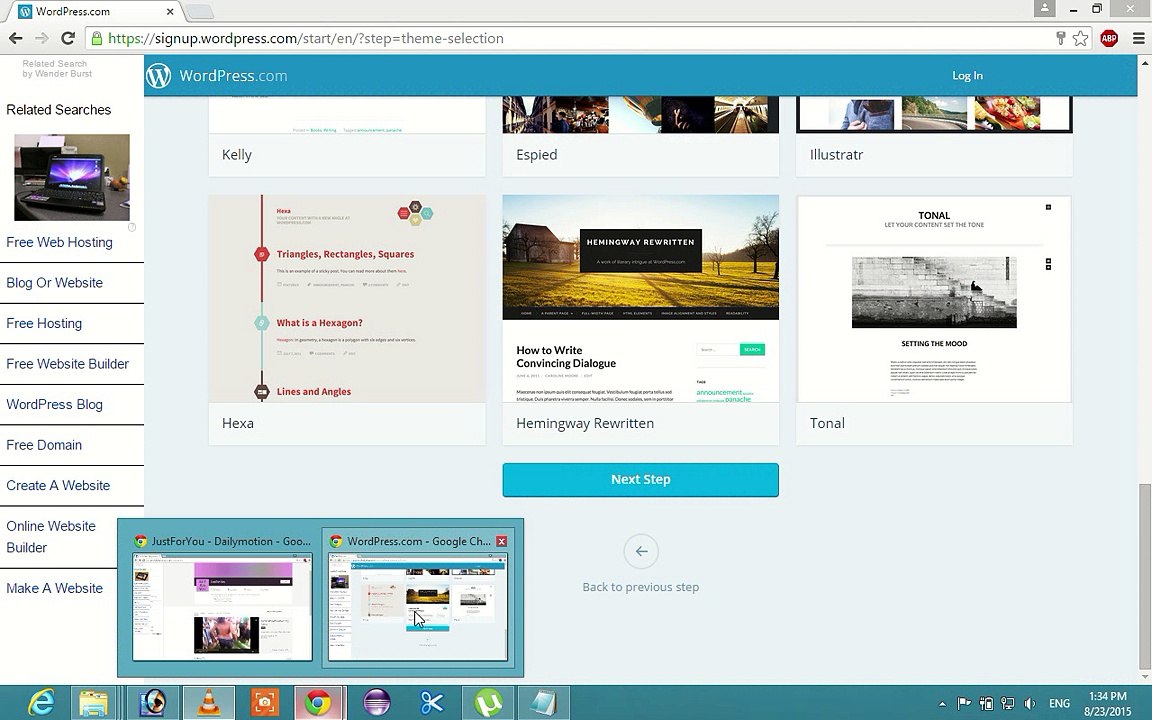The height and width of the screenshot is (720, 1152).
Task: Open Free Hosting related search
Action: 44,323
